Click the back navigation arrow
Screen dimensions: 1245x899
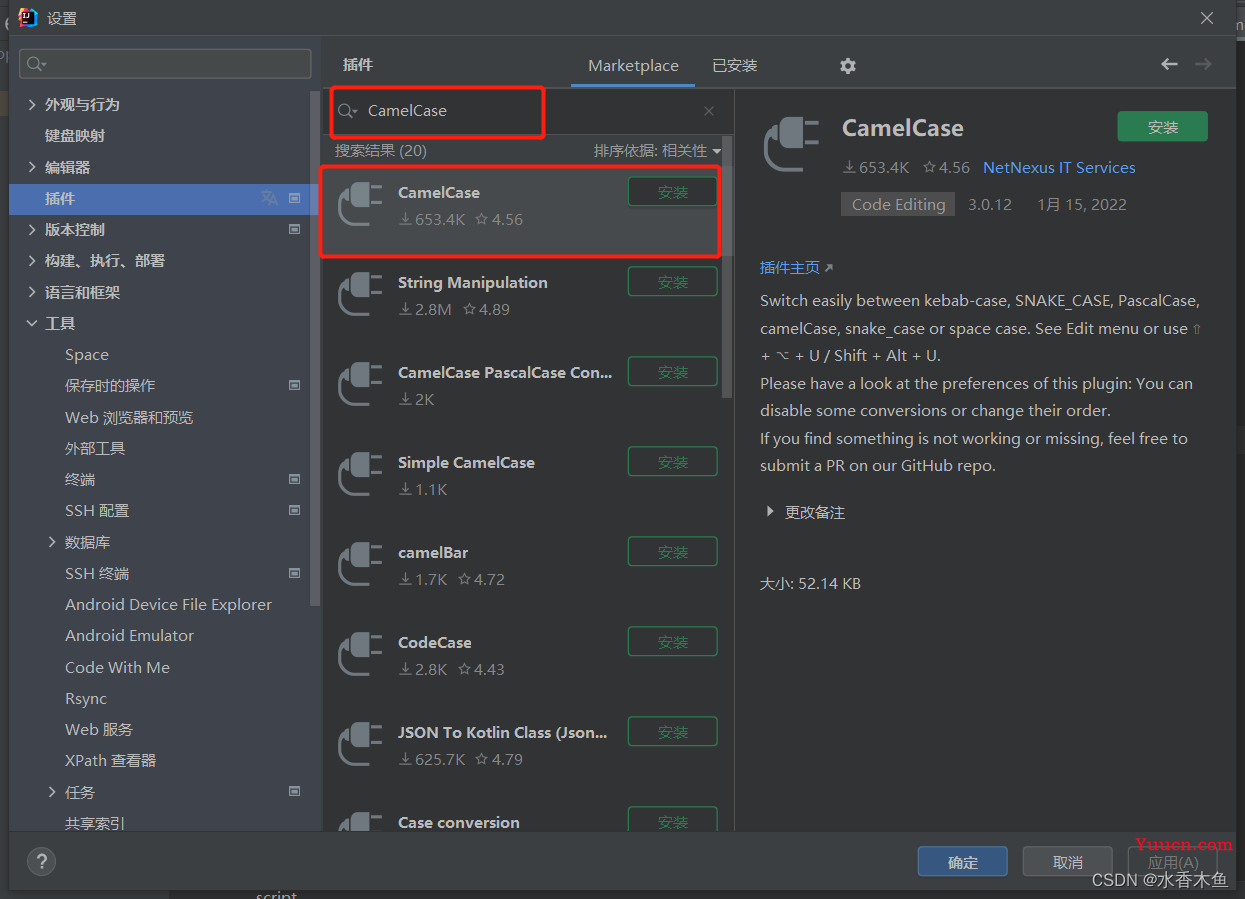click(1169, 64)
